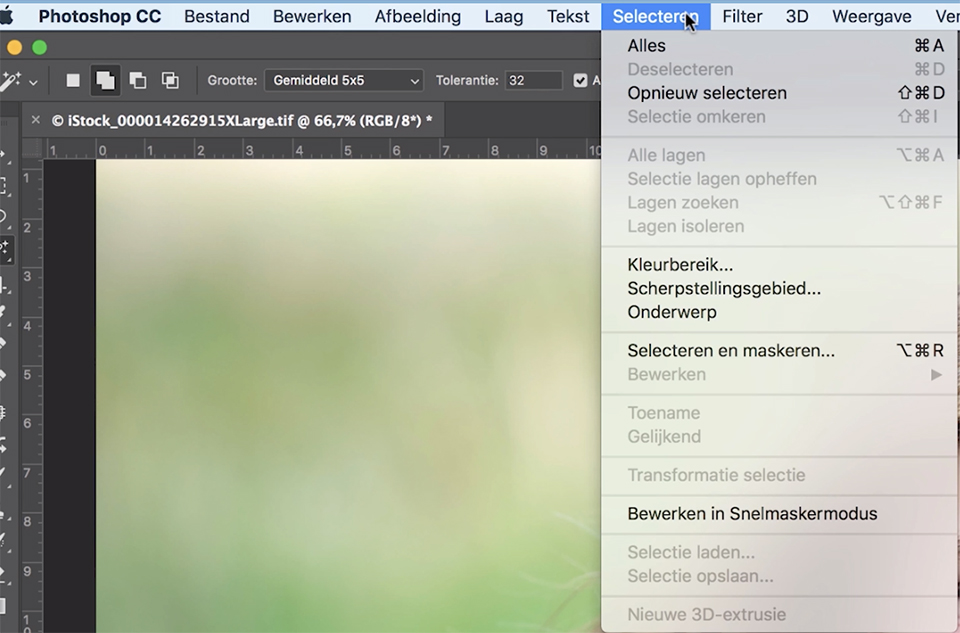Viewport: 960px width, 633px height.
Task: Choose Selectie opslaan...
Action: point(779,576)
